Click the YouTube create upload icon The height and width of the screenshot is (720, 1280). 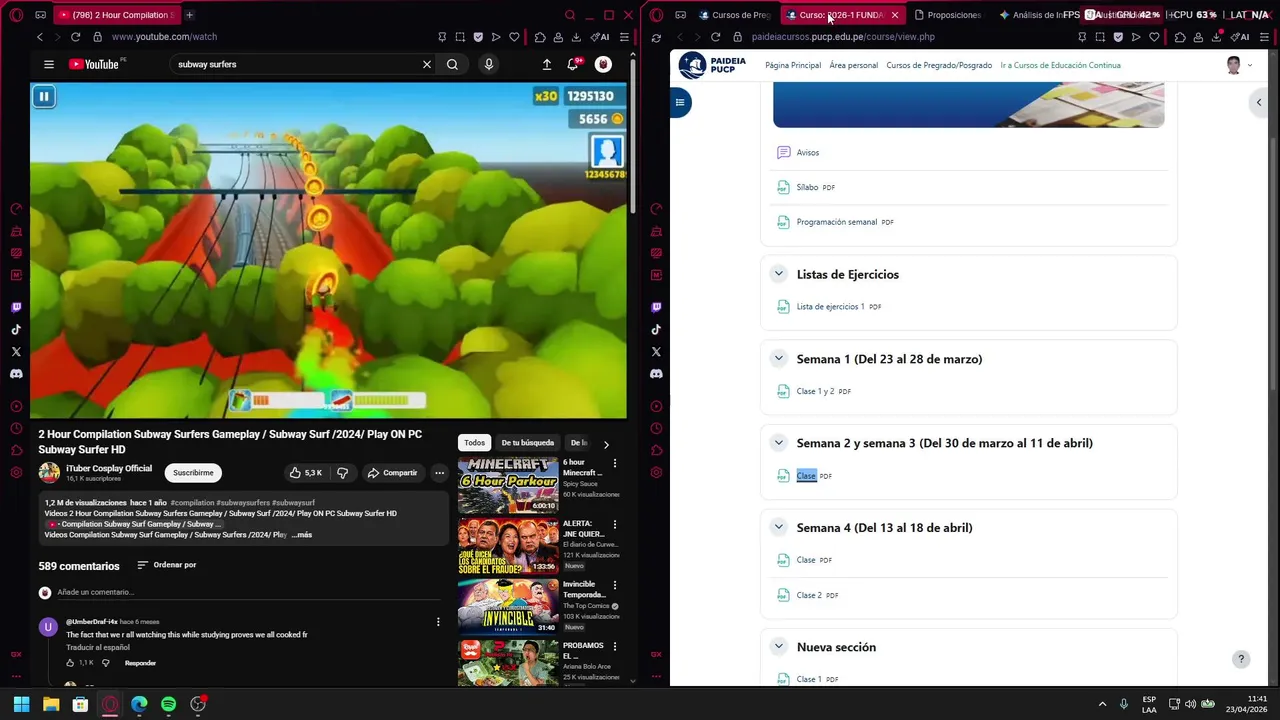coord(547,64)
